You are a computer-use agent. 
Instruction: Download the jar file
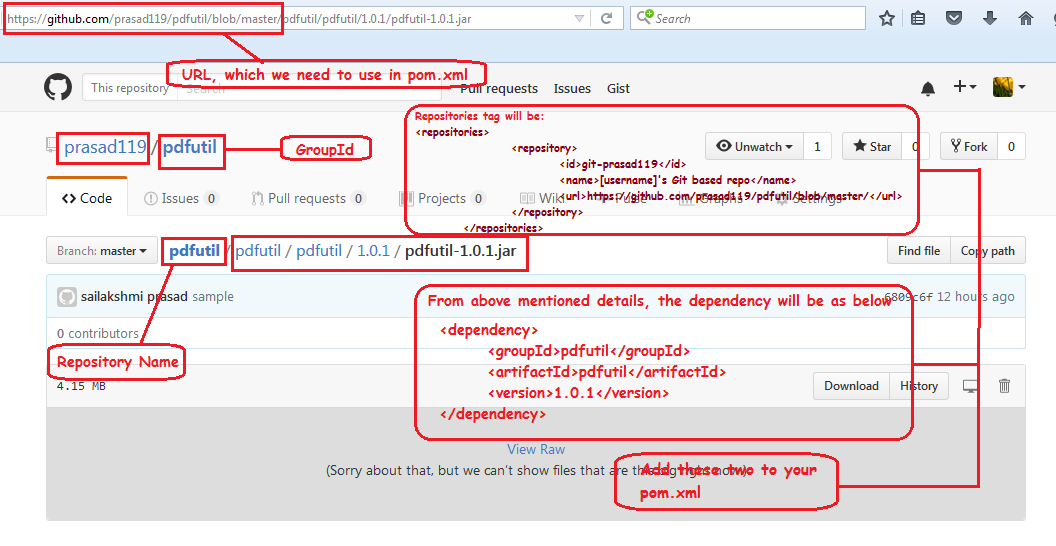pyautogui.click(x=851, y=386)
